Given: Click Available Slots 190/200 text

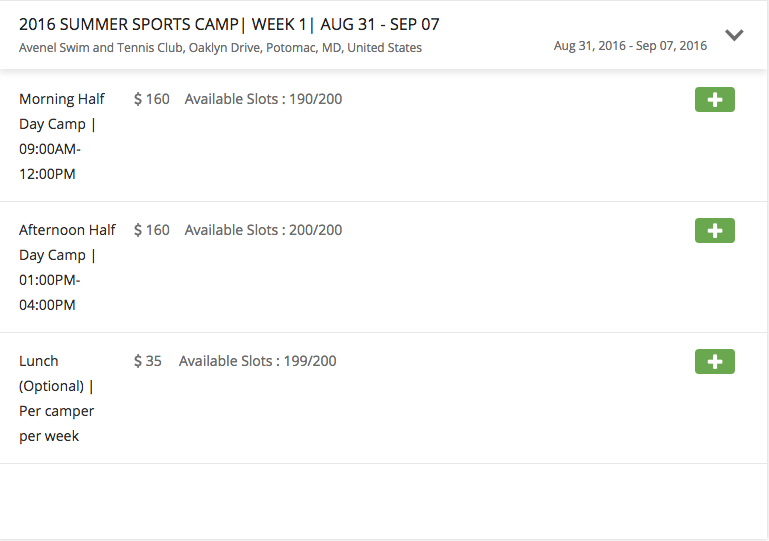Looking at the screenshot, I should point(263,99).
